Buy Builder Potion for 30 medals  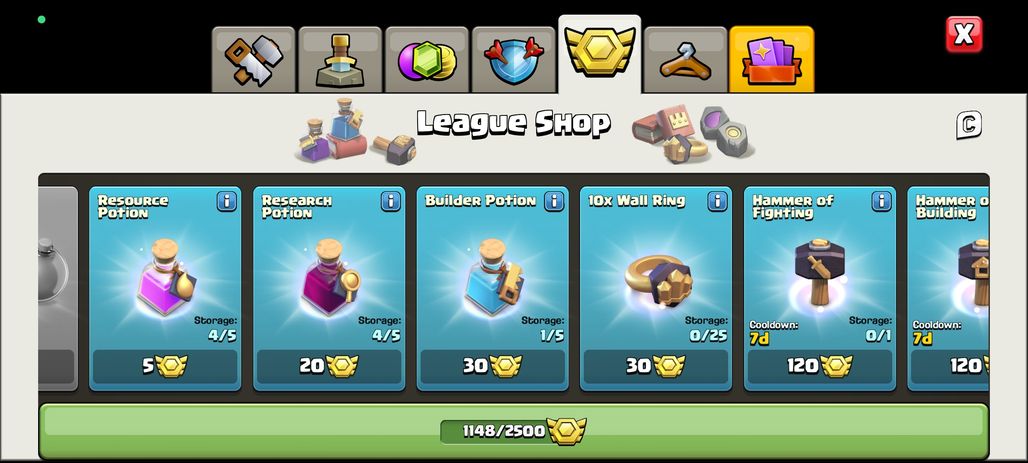click(492, 366)
